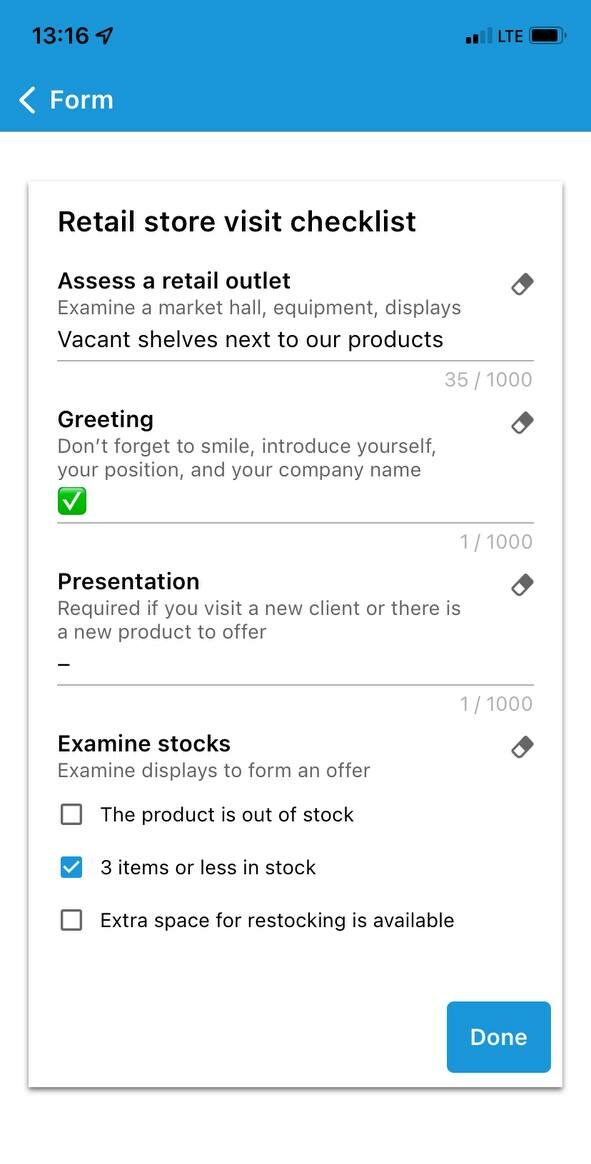Tap the battery indicator icon

(x=548, y=36)
